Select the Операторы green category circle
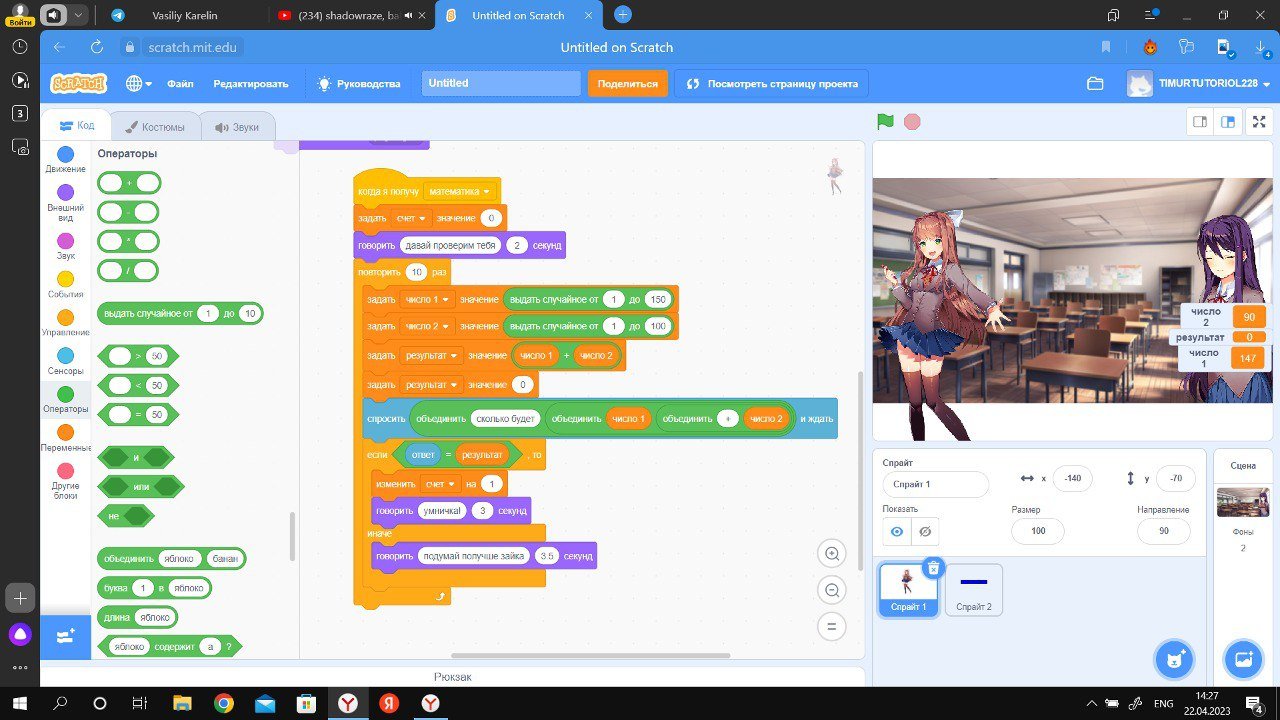The image size is (1280, 720). tap(65, 395)
